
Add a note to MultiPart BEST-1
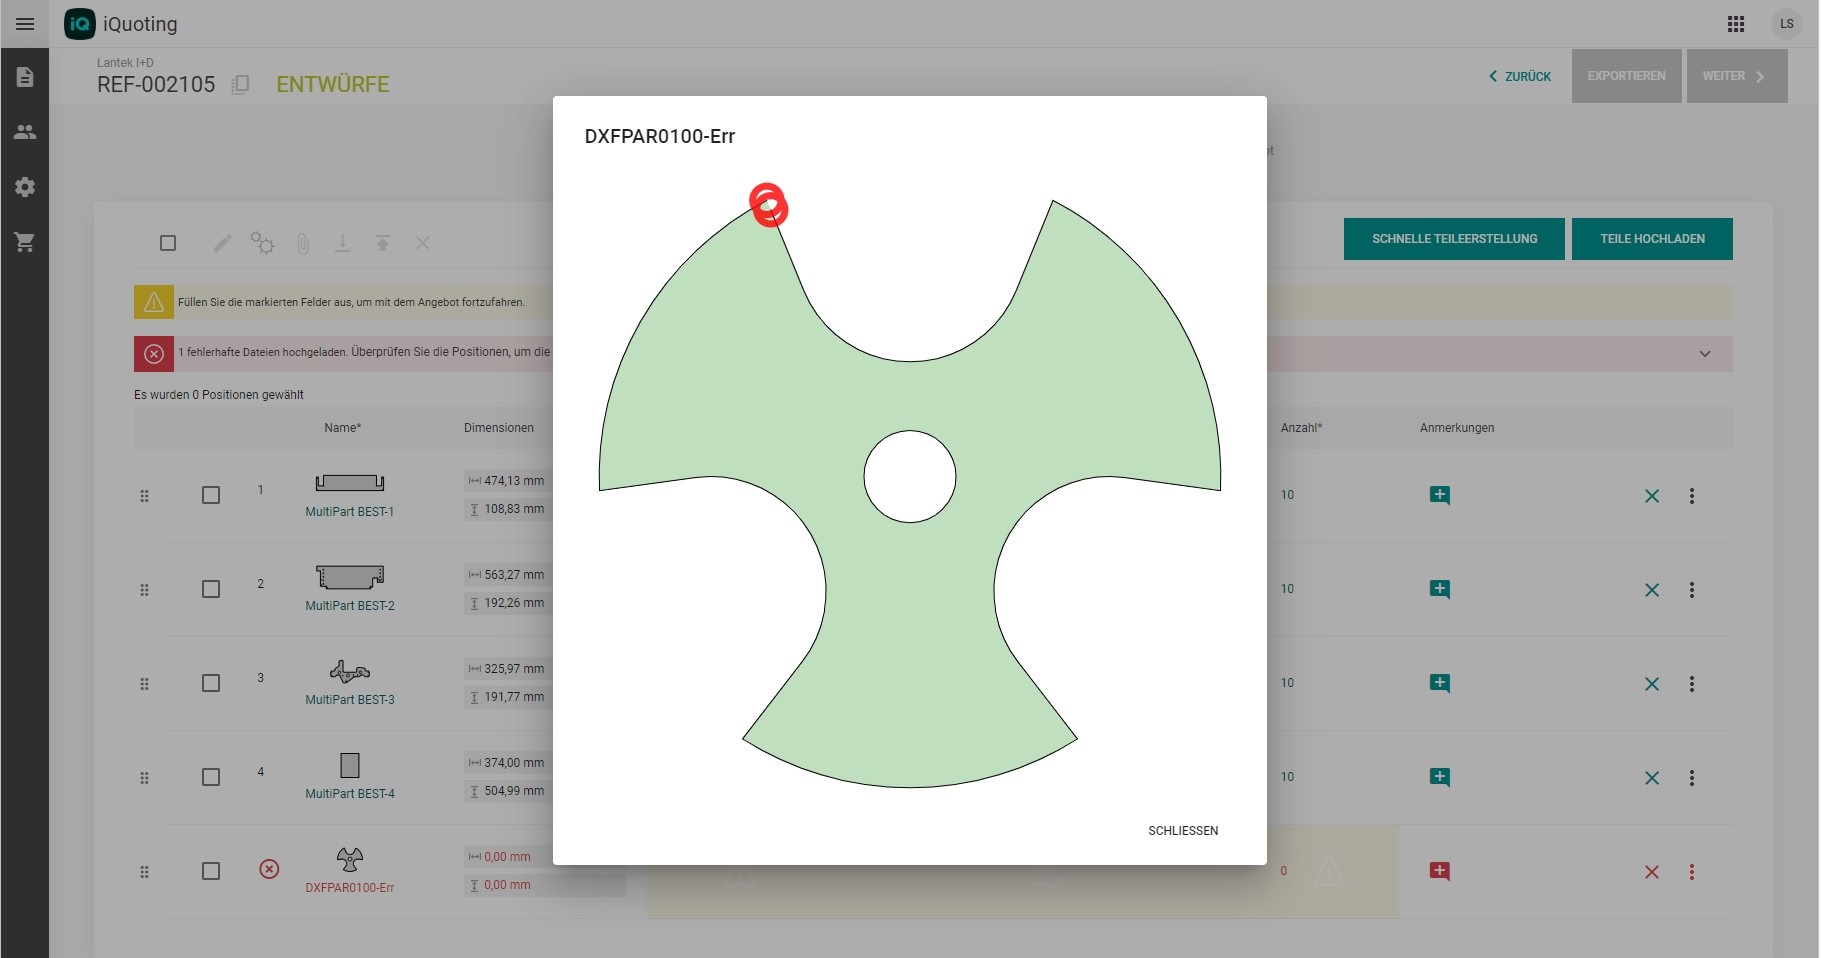coord(1439,495)
